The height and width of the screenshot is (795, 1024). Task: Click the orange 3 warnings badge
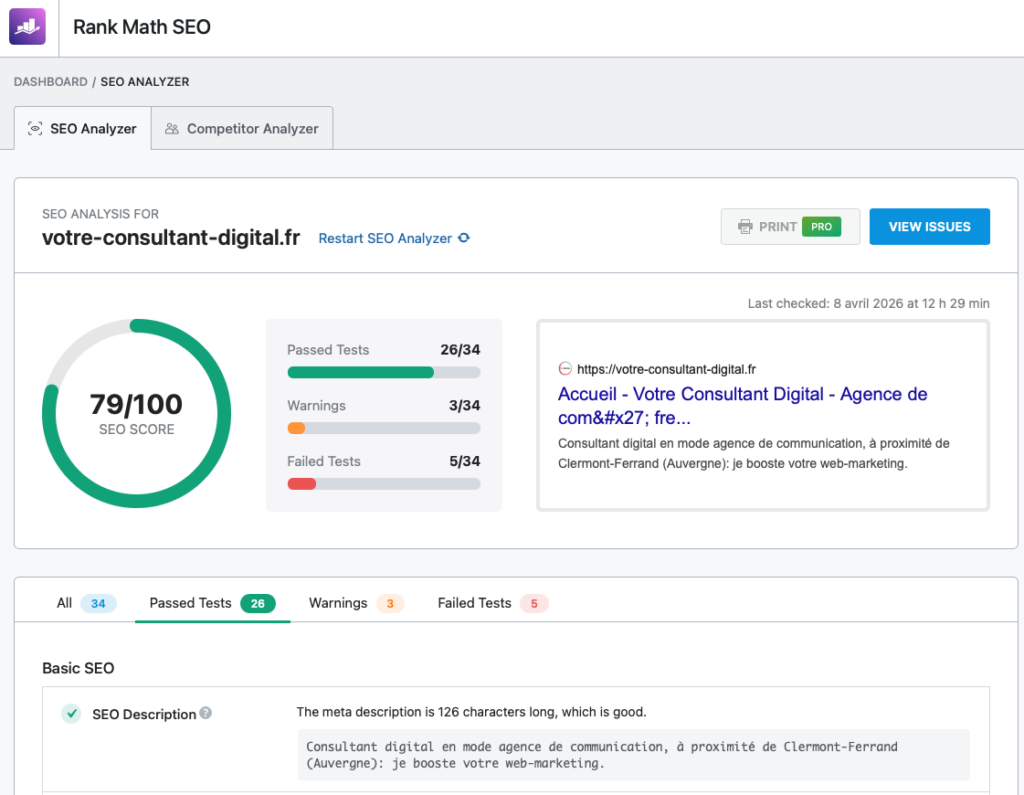click(x=390, y=604)
